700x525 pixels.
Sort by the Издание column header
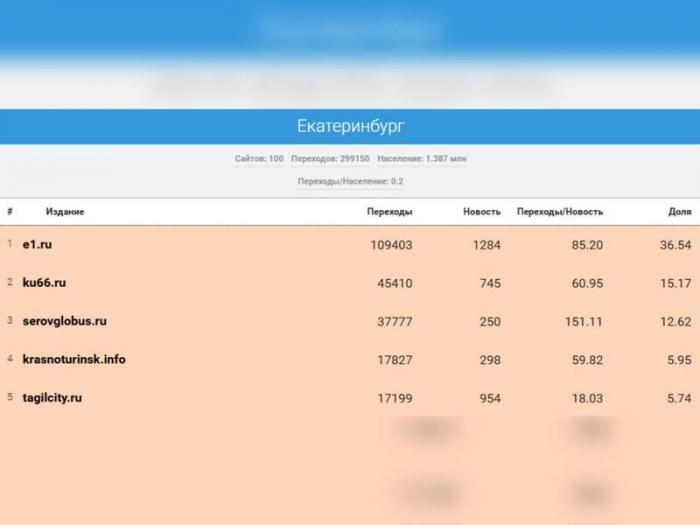coord(65,212)
